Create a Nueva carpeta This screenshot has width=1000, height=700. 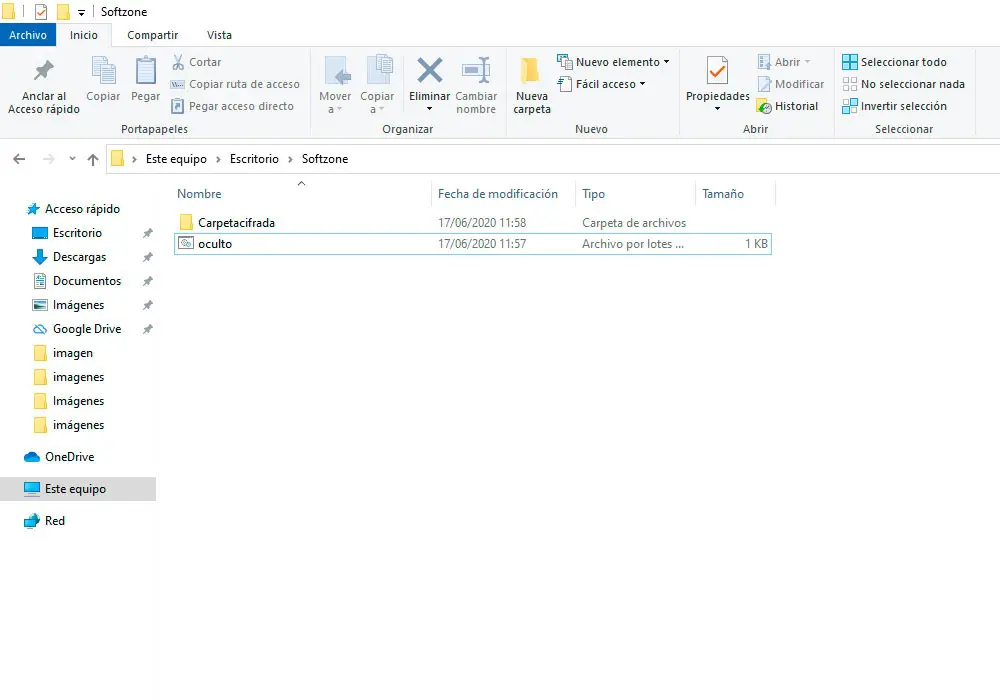click(531, 86)
